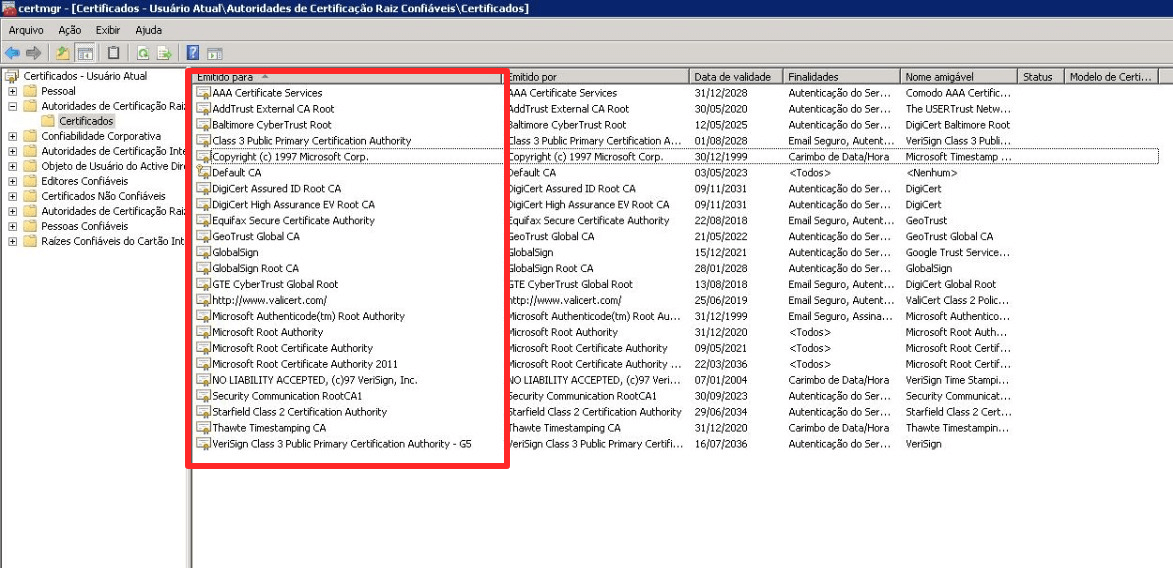Click the Google Trust Service... friendly name
The image size is (1173, 568).
[960, 252]
